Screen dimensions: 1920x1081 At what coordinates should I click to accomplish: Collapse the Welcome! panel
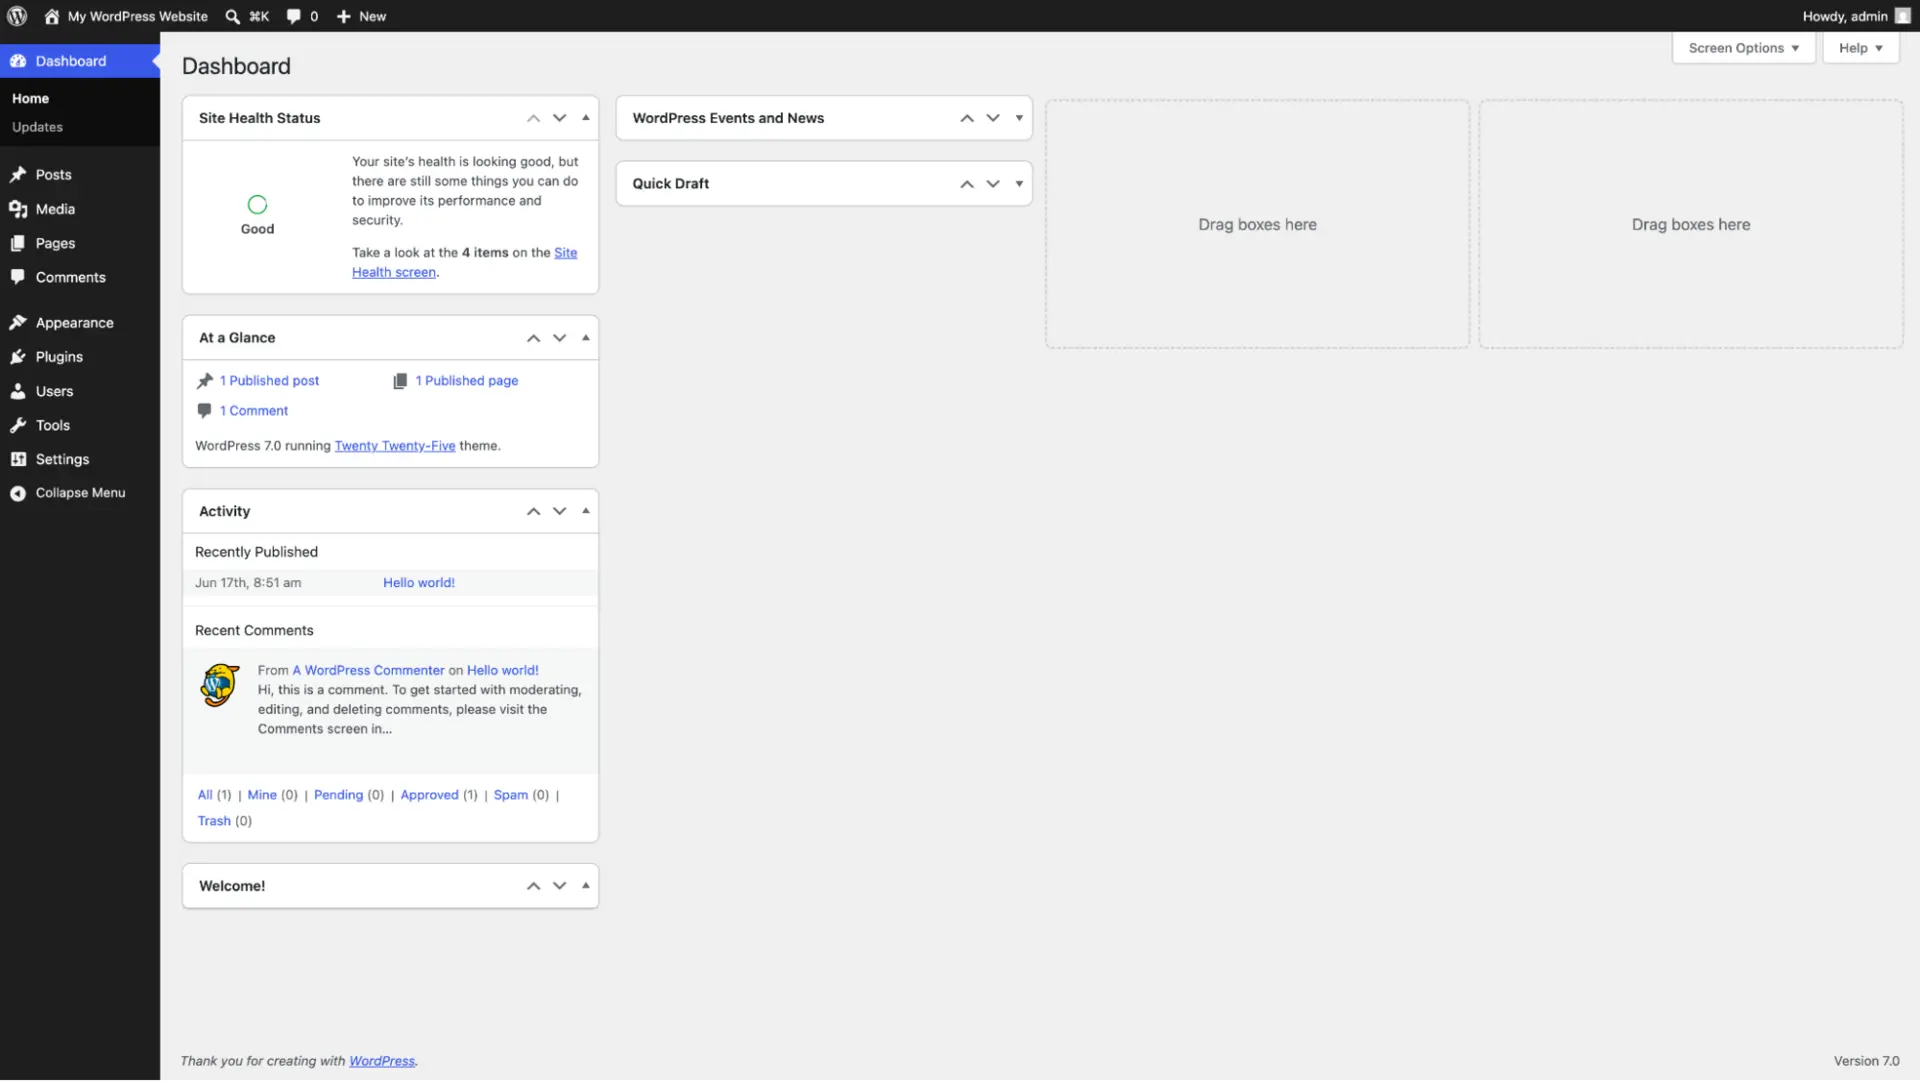pyautogui.click(x=586, y=886)
